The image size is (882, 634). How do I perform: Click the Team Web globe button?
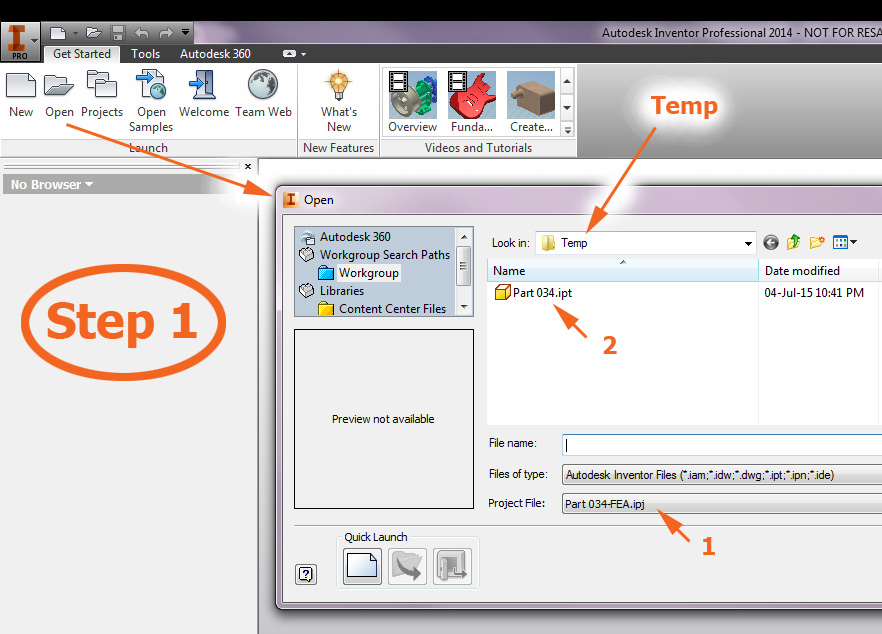[x=263, y=95]
